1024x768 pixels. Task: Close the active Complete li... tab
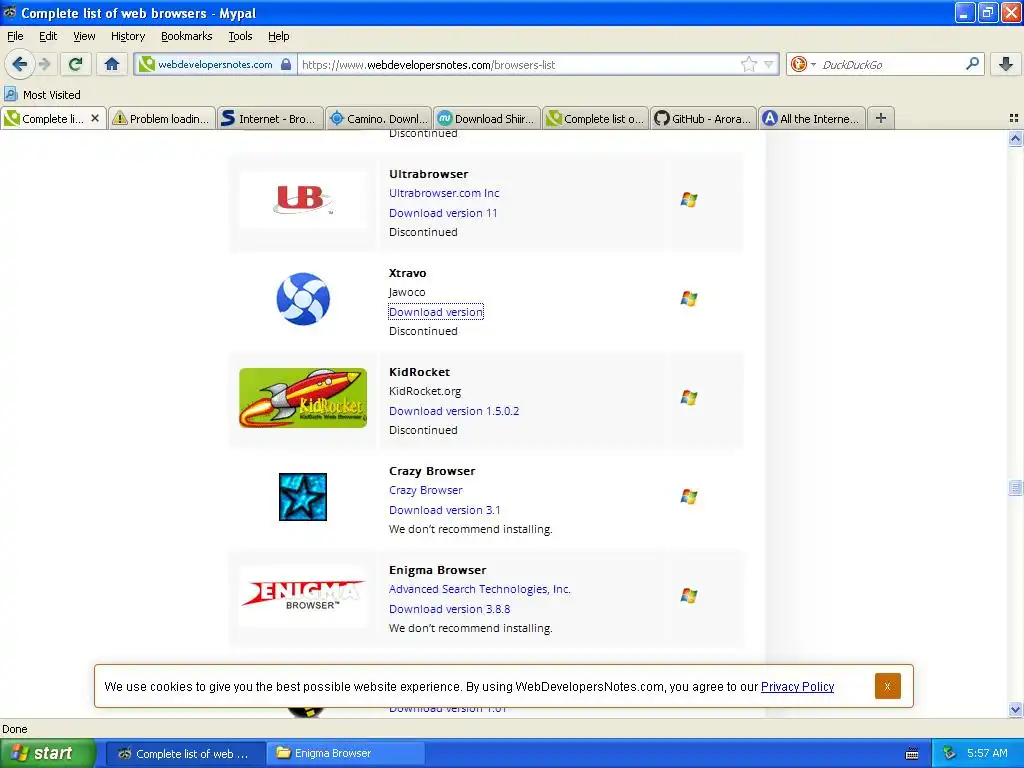click(x=95, y=118)
